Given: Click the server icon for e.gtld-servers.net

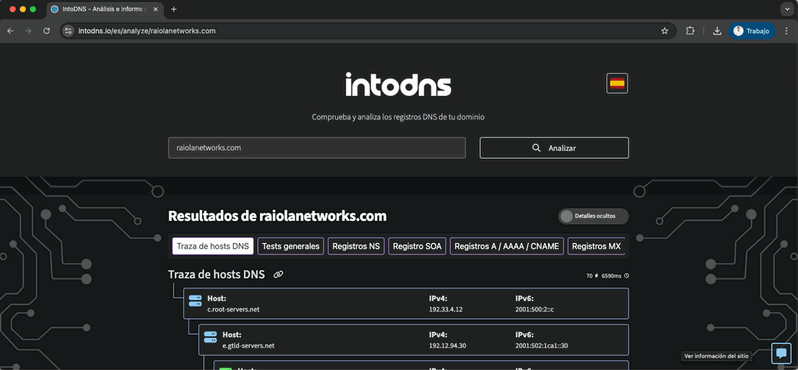Looking at the screenshot, I should (211, 337).
